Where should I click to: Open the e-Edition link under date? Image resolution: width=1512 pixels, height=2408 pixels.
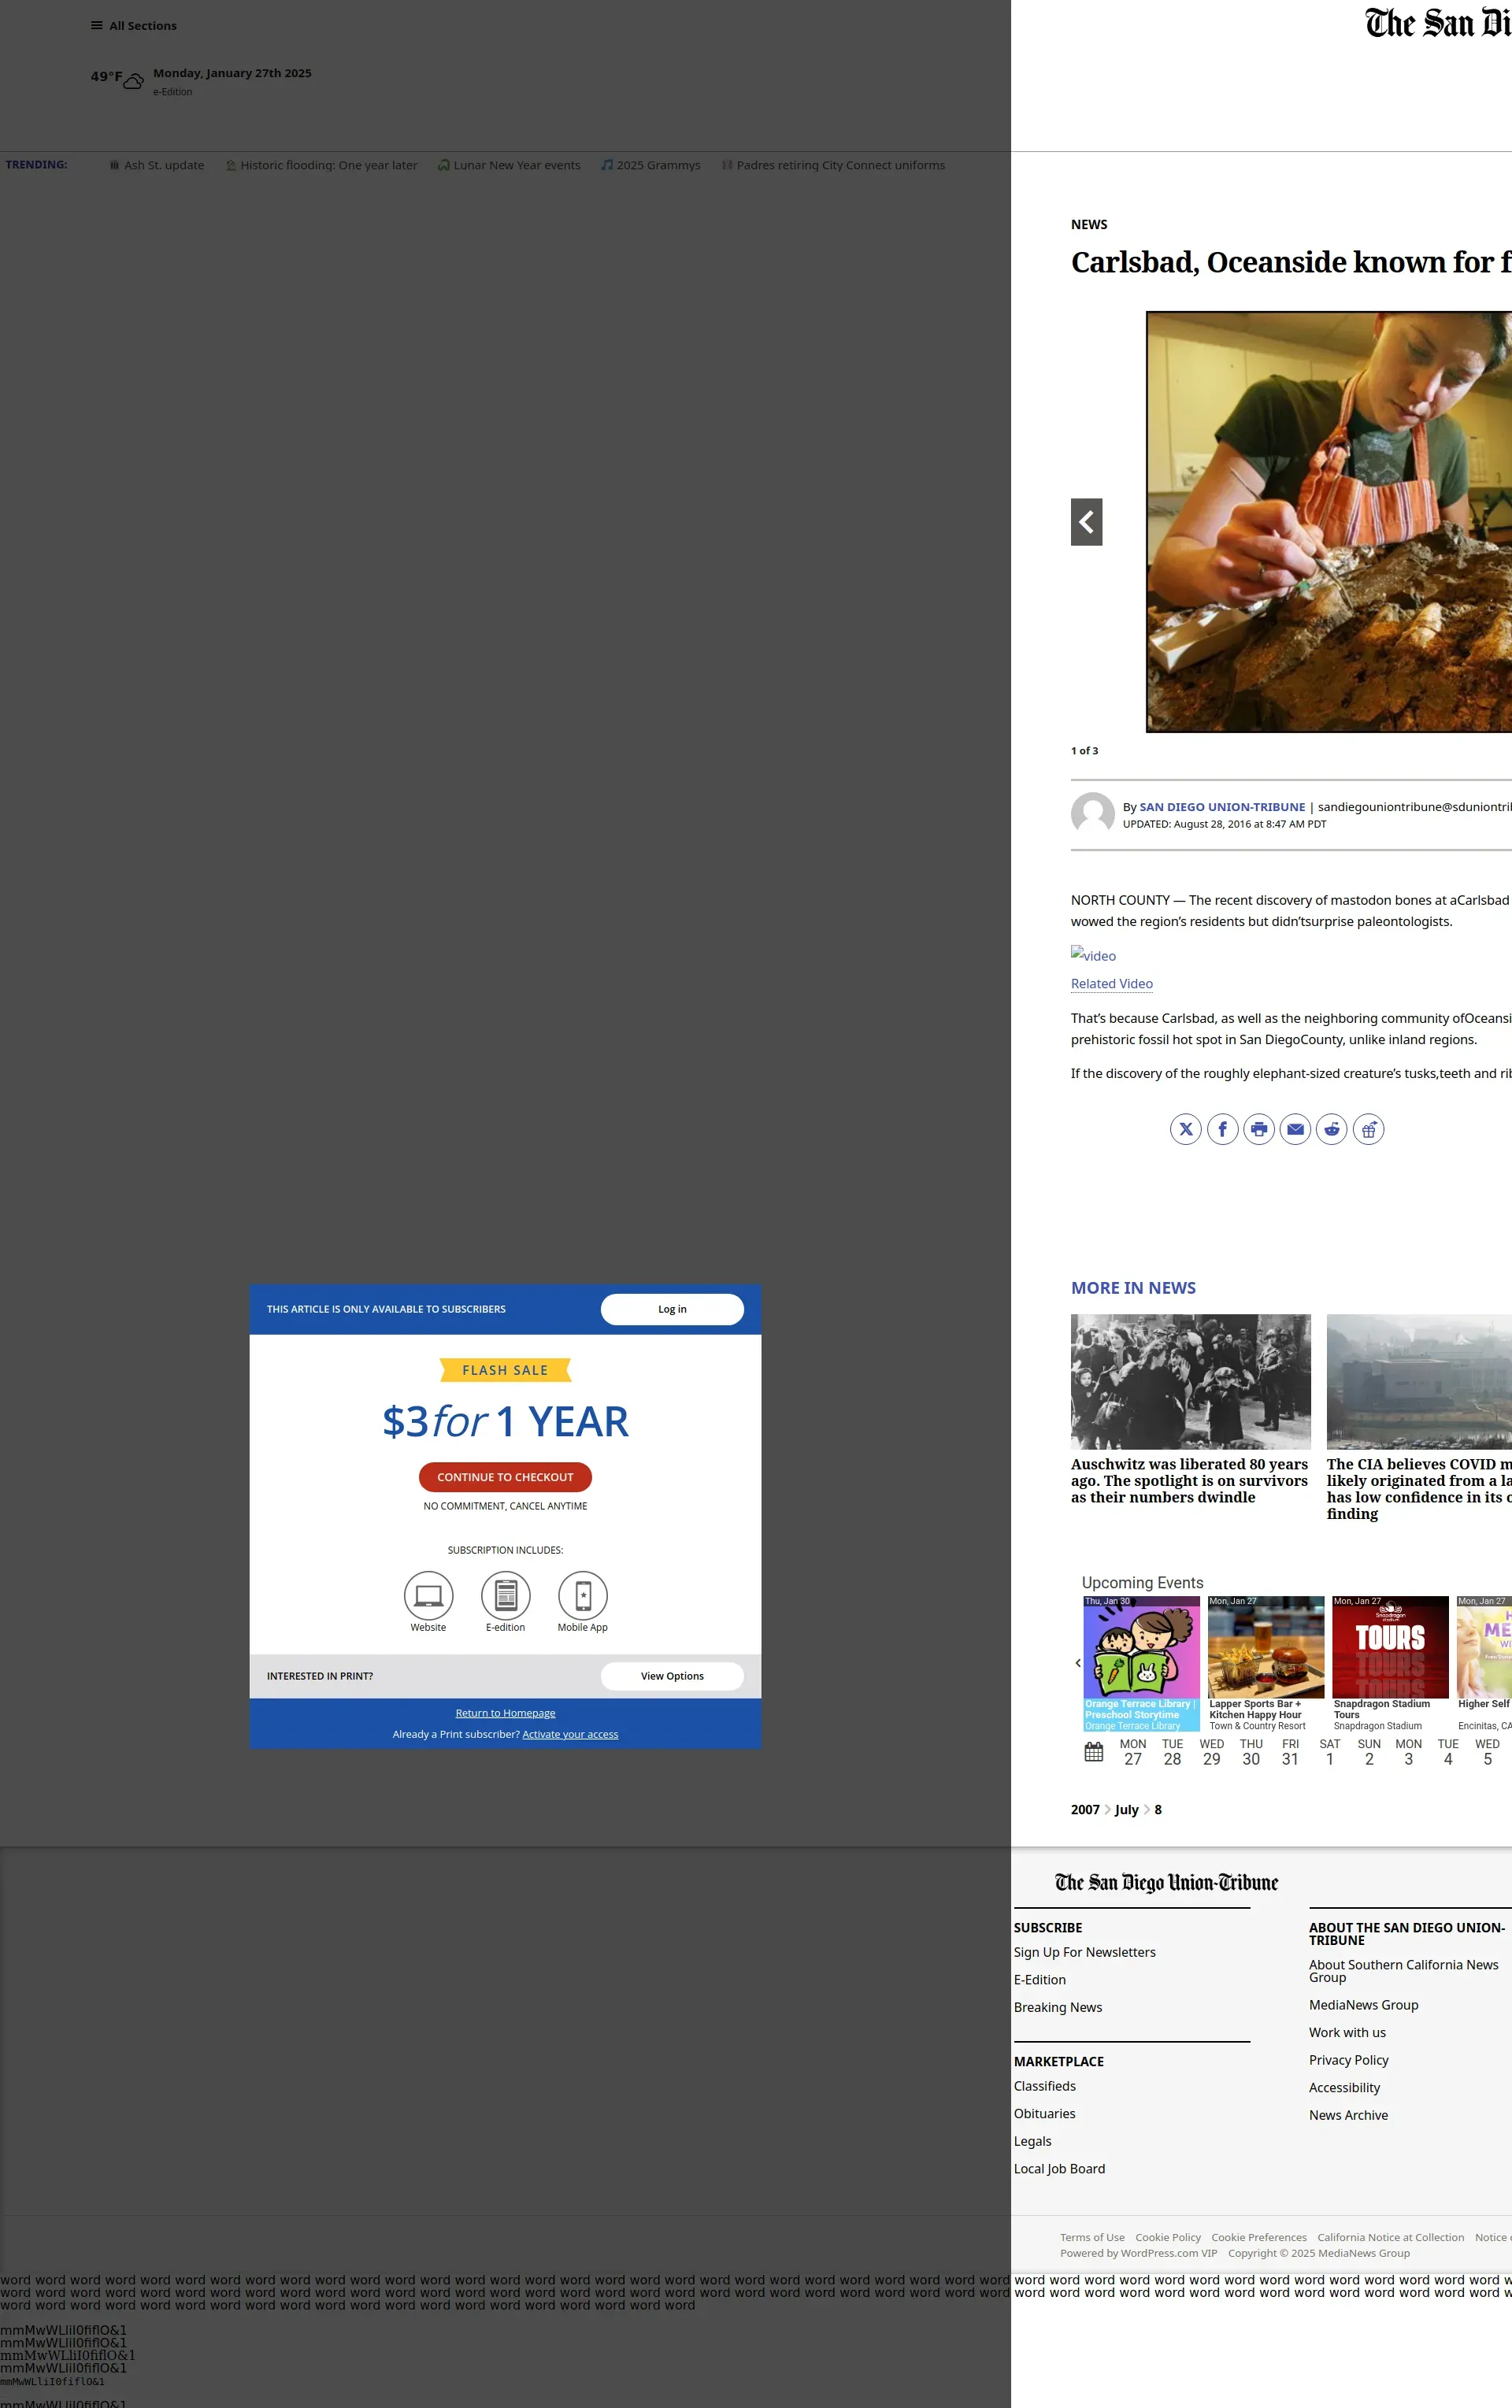point(173,92)
